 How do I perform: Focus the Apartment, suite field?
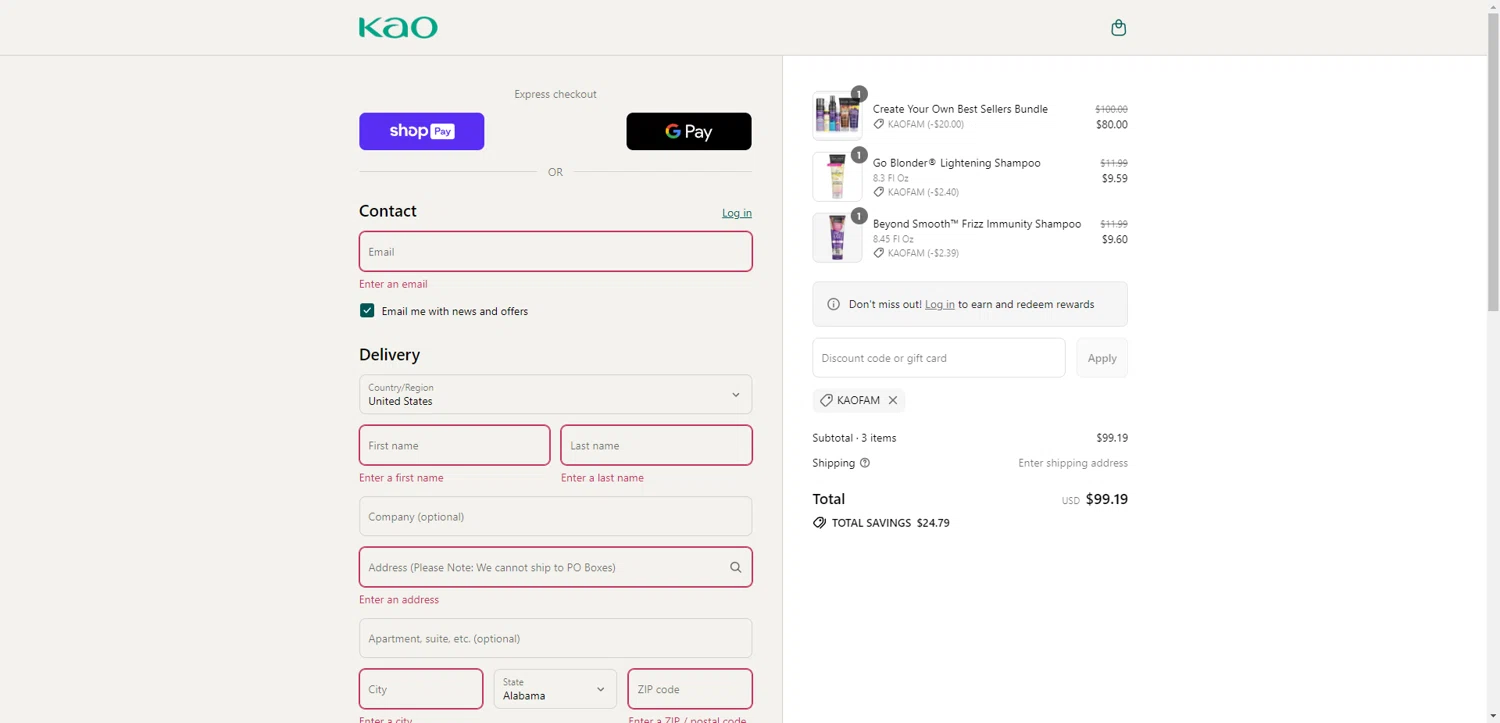(555, 638)
